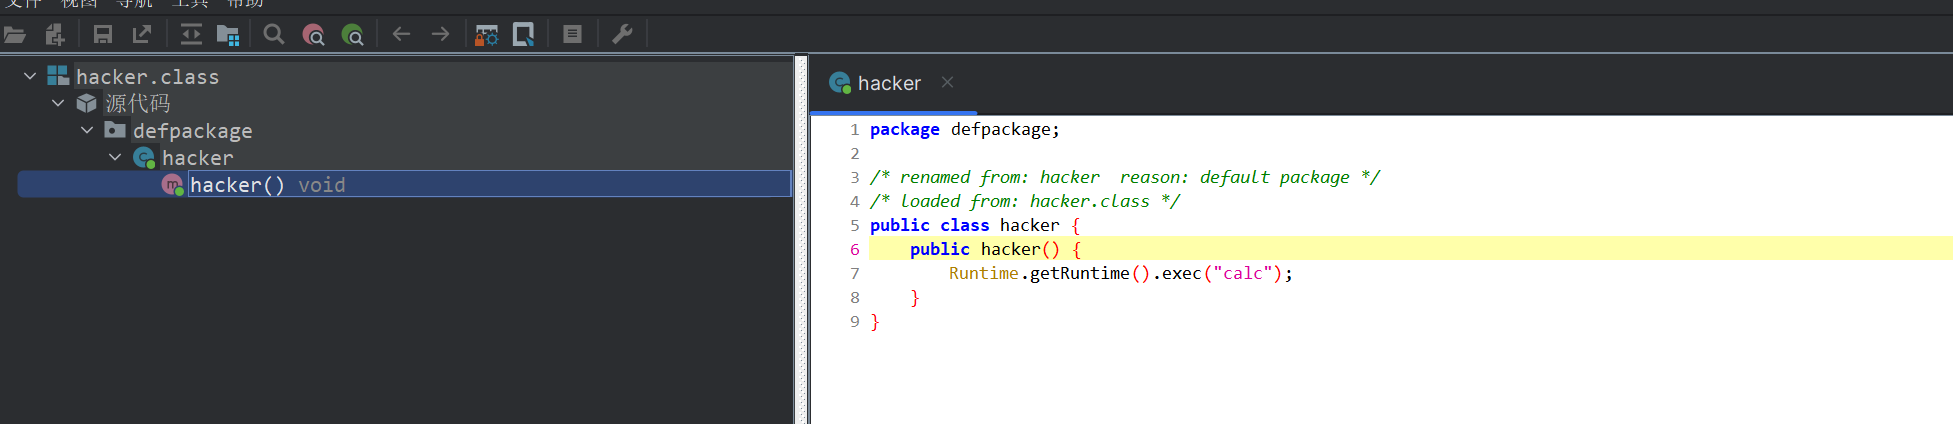The height and width of the screenshot is (424, 1953).
Task: Collapse the hacker.class root node
Action: pyautogui.click(x=30, y=76)
